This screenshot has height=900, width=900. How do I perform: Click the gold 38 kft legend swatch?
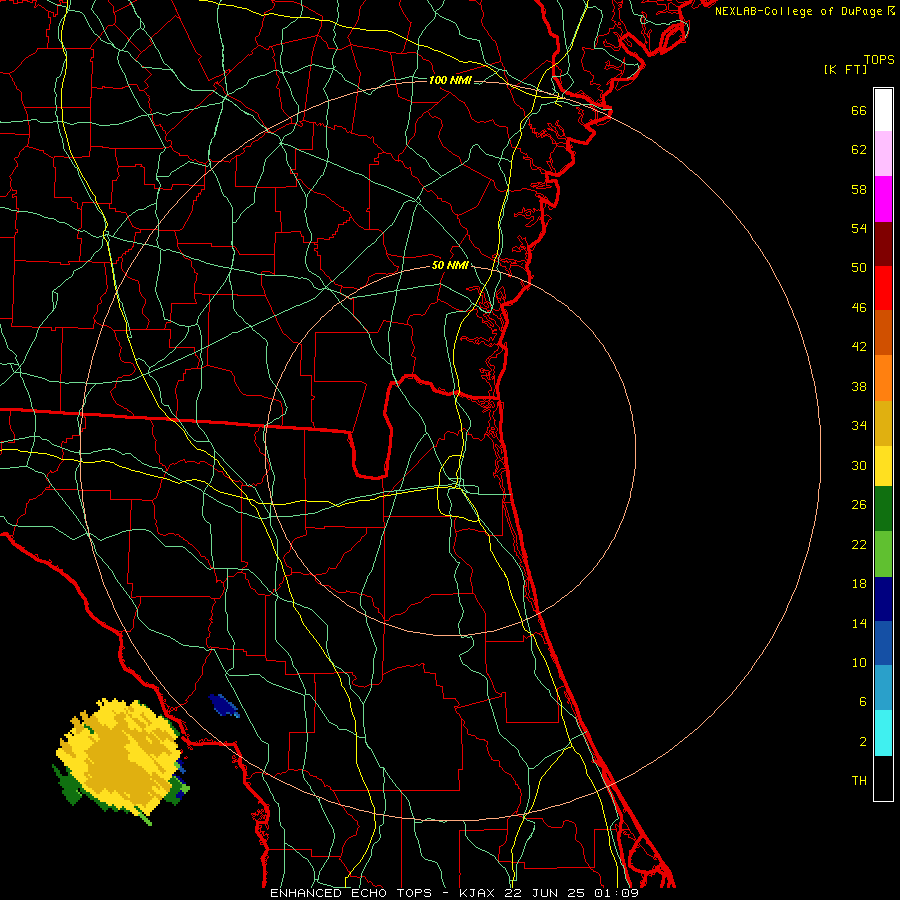883,423
